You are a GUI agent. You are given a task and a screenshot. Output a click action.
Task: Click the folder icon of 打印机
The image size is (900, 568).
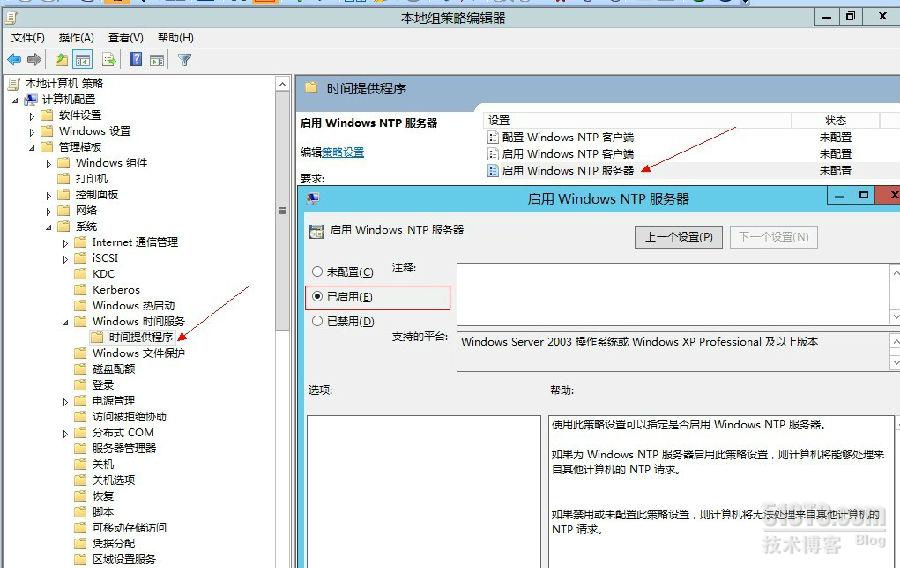[x=64, y=178]
